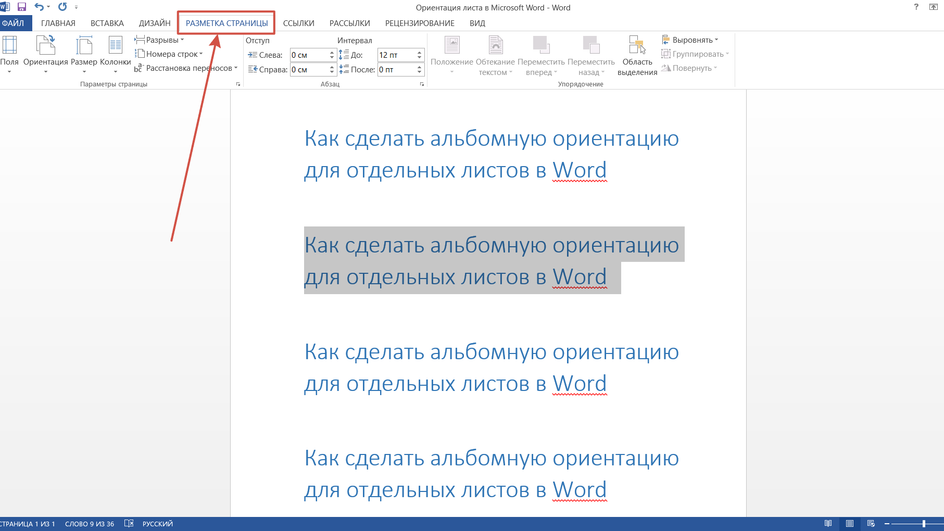
Task: Adjust the До spacing stepper arrows
Action: (420, 55)
